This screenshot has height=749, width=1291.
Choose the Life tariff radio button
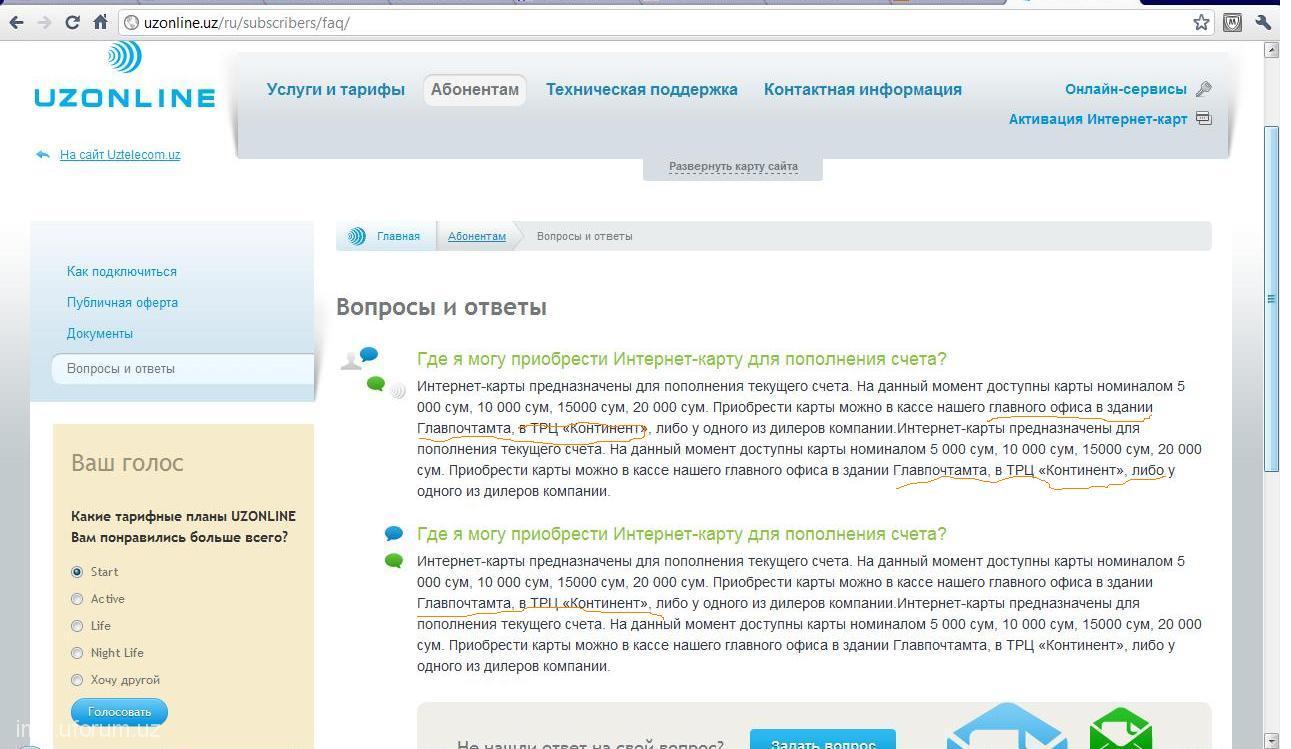click(77, 626)
